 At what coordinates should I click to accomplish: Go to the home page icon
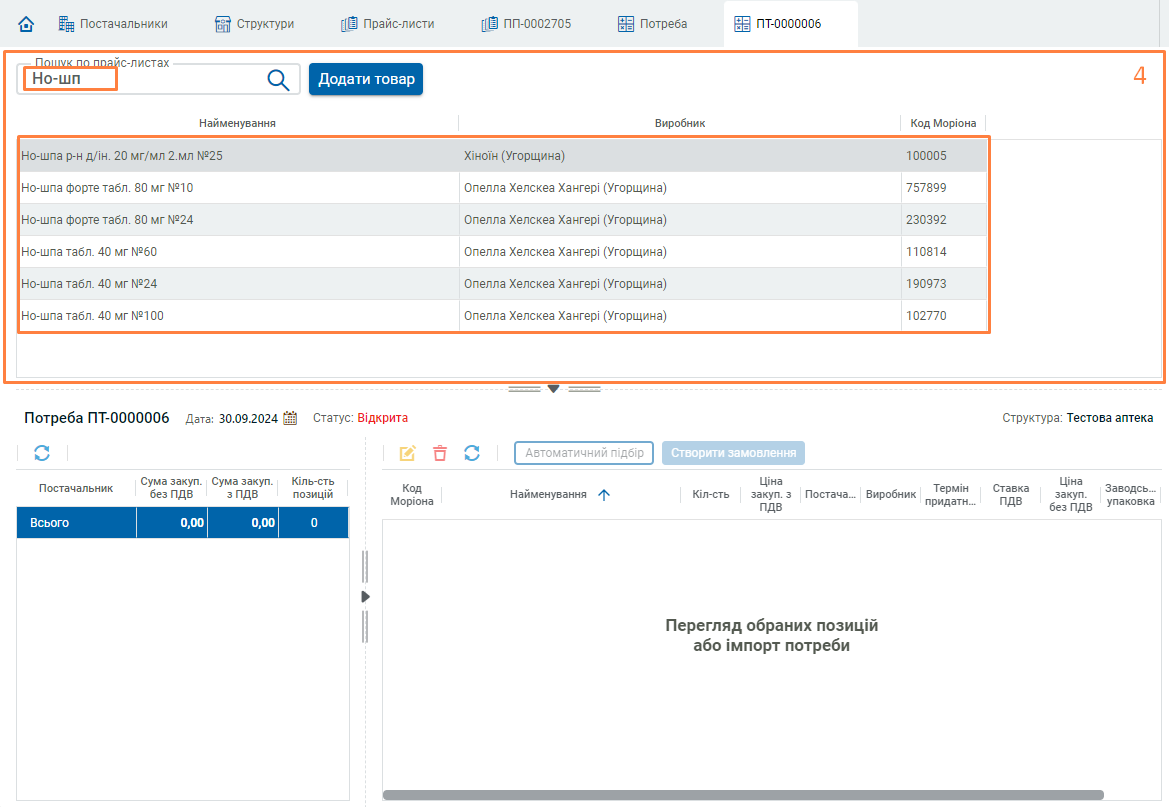(26, 24)
